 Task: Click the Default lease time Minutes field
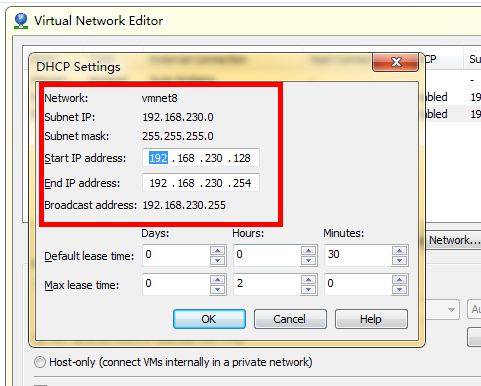358,255
